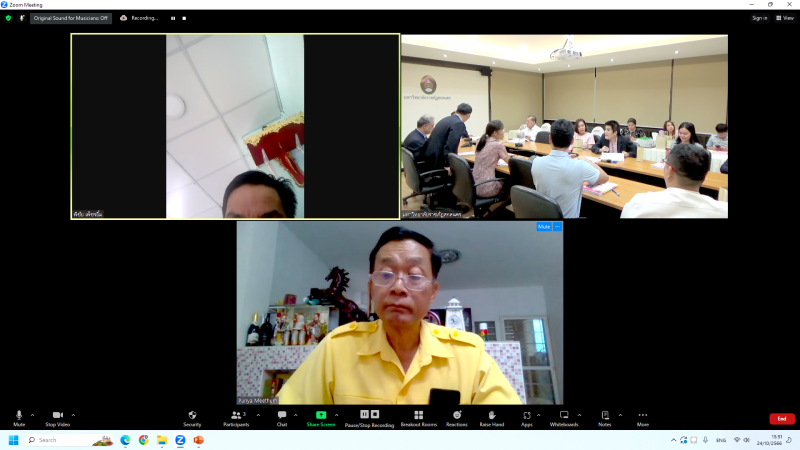Click the blue Mute button on bottom video
The height and width of the screenshot is (450, 800).
544,227
